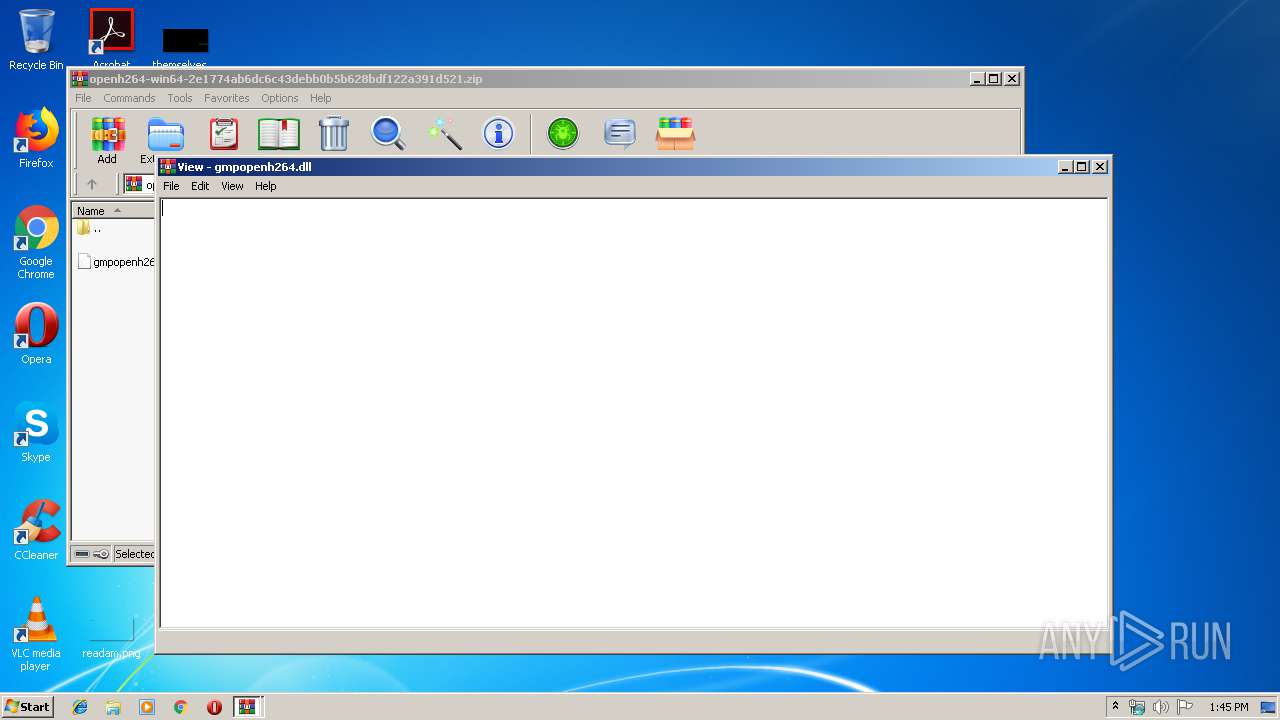1280x720 pixels.
Task: Open Help menu in the View window
Action: tap(265, 186)
